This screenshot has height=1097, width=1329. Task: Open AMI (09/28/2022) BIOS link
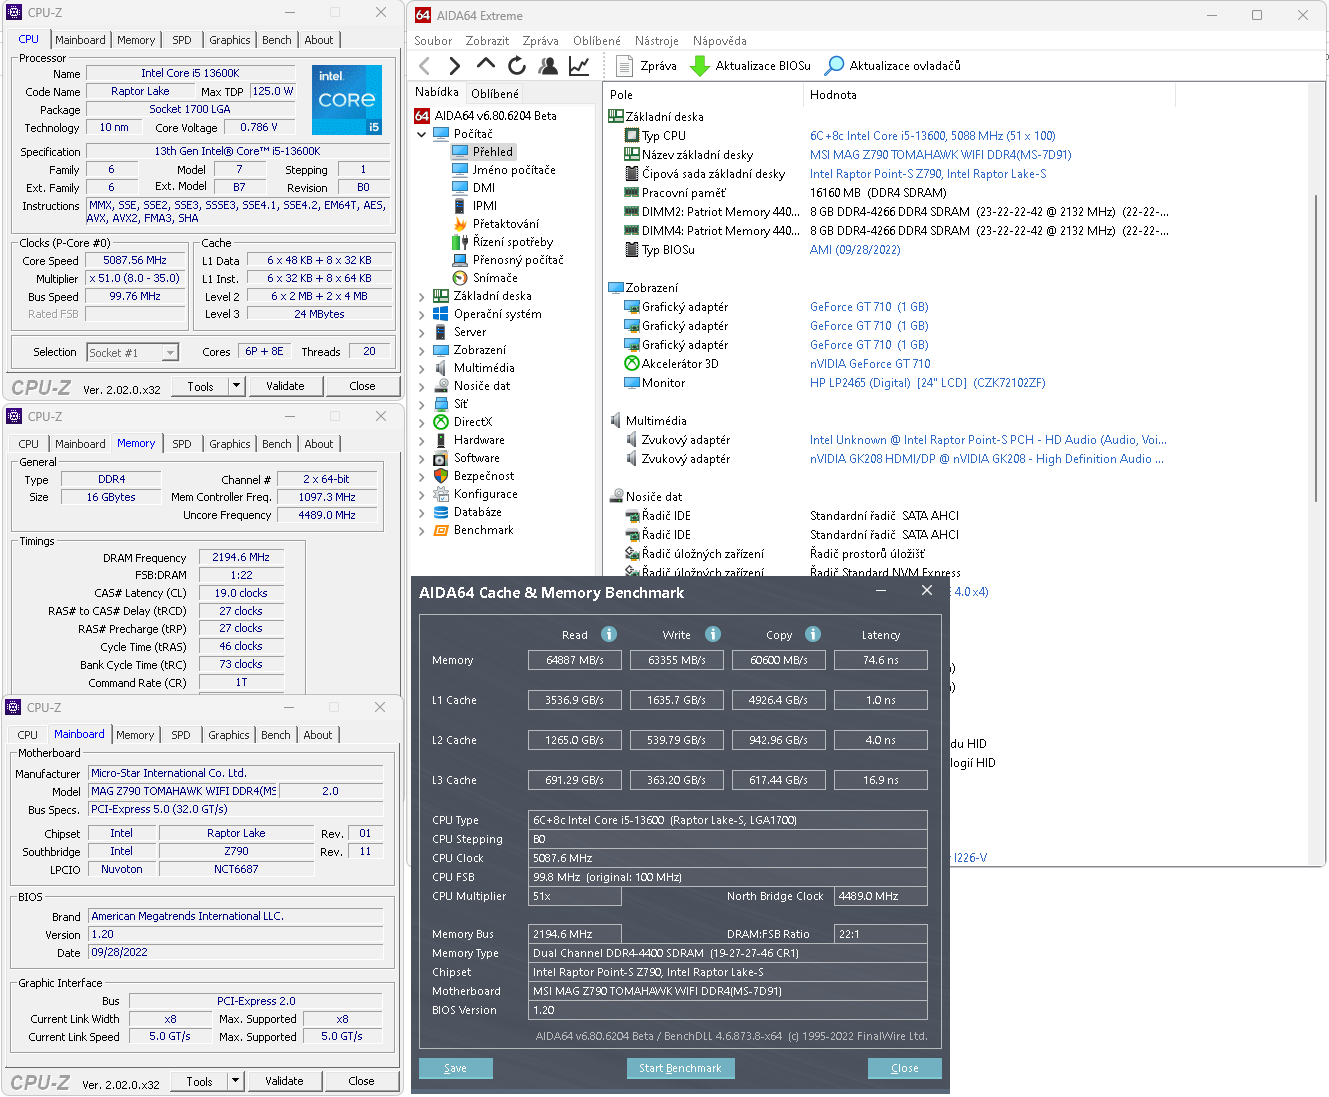(855, 250)
